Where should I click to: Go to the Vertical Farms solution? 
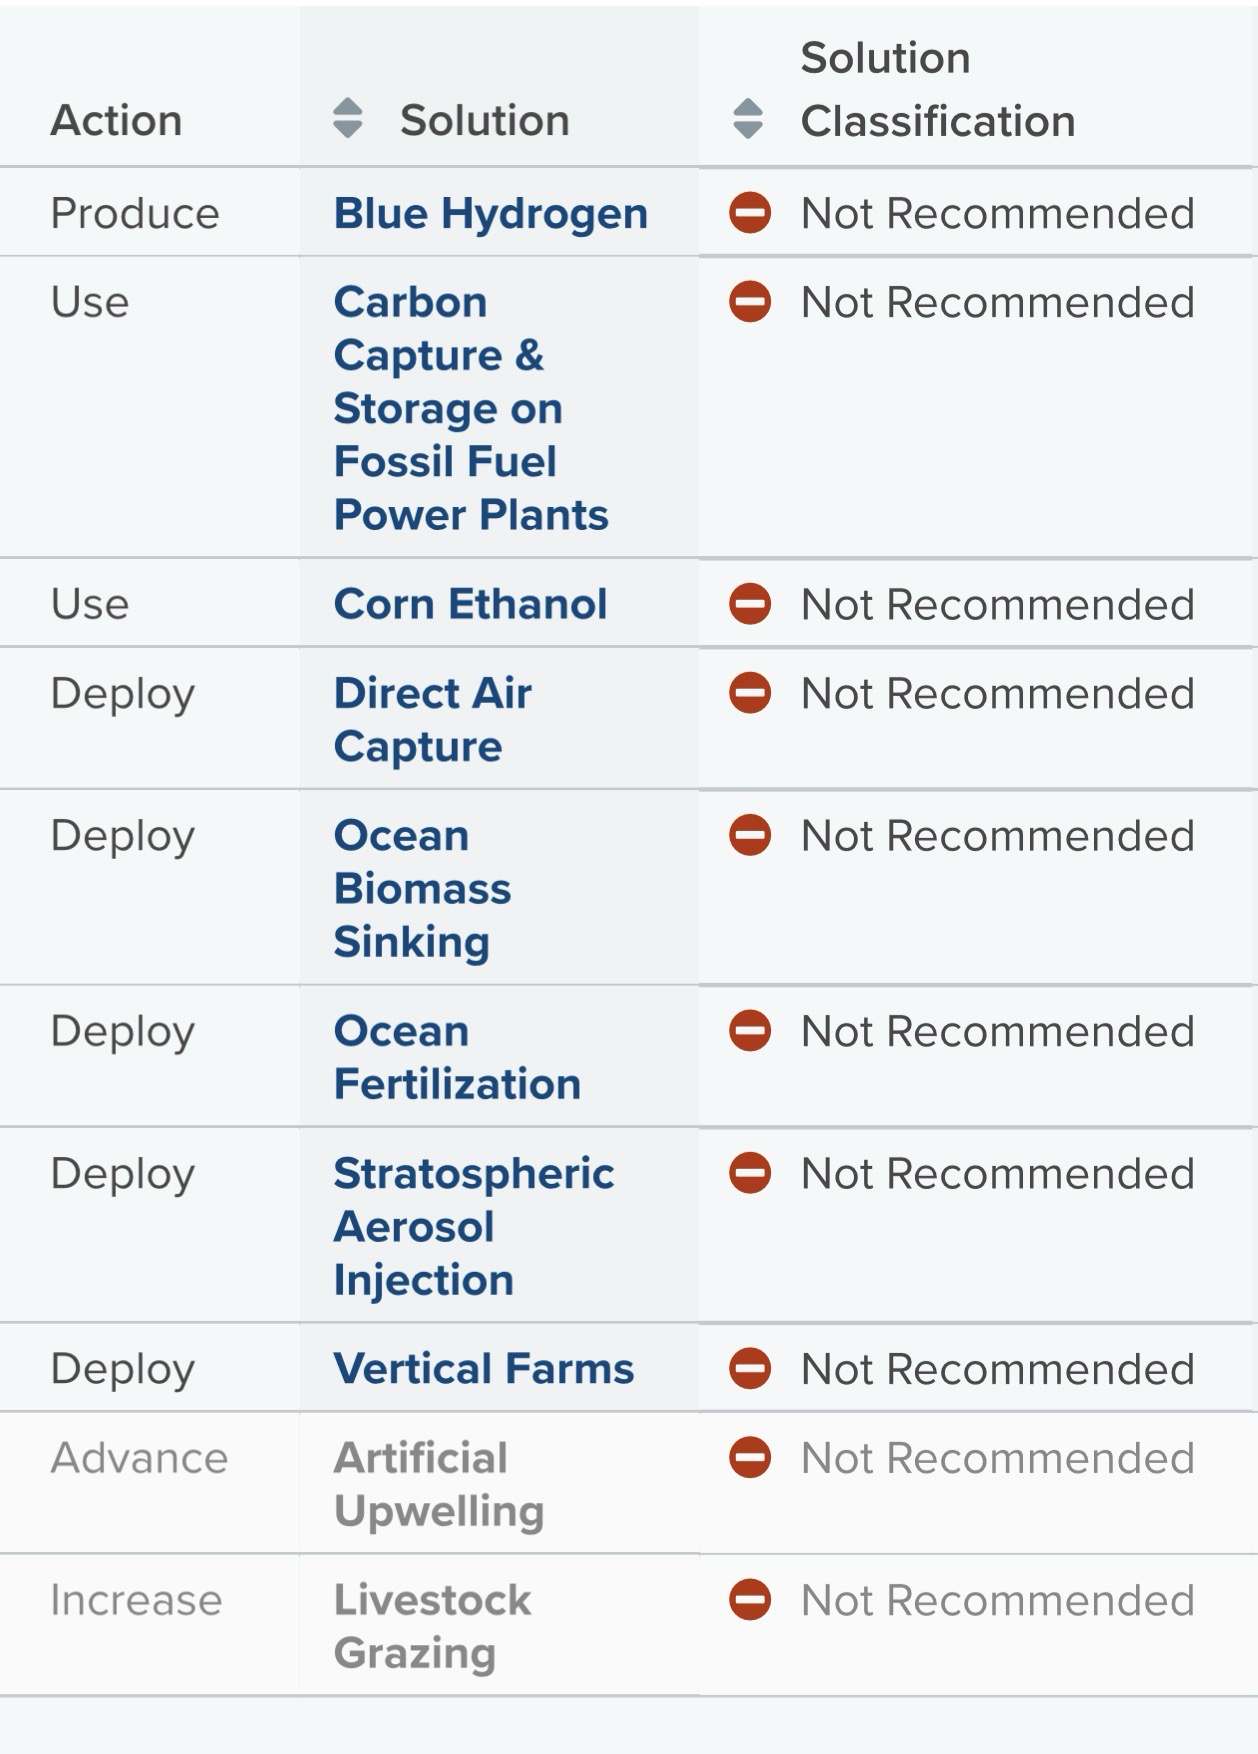click(x=483, y=1368)
